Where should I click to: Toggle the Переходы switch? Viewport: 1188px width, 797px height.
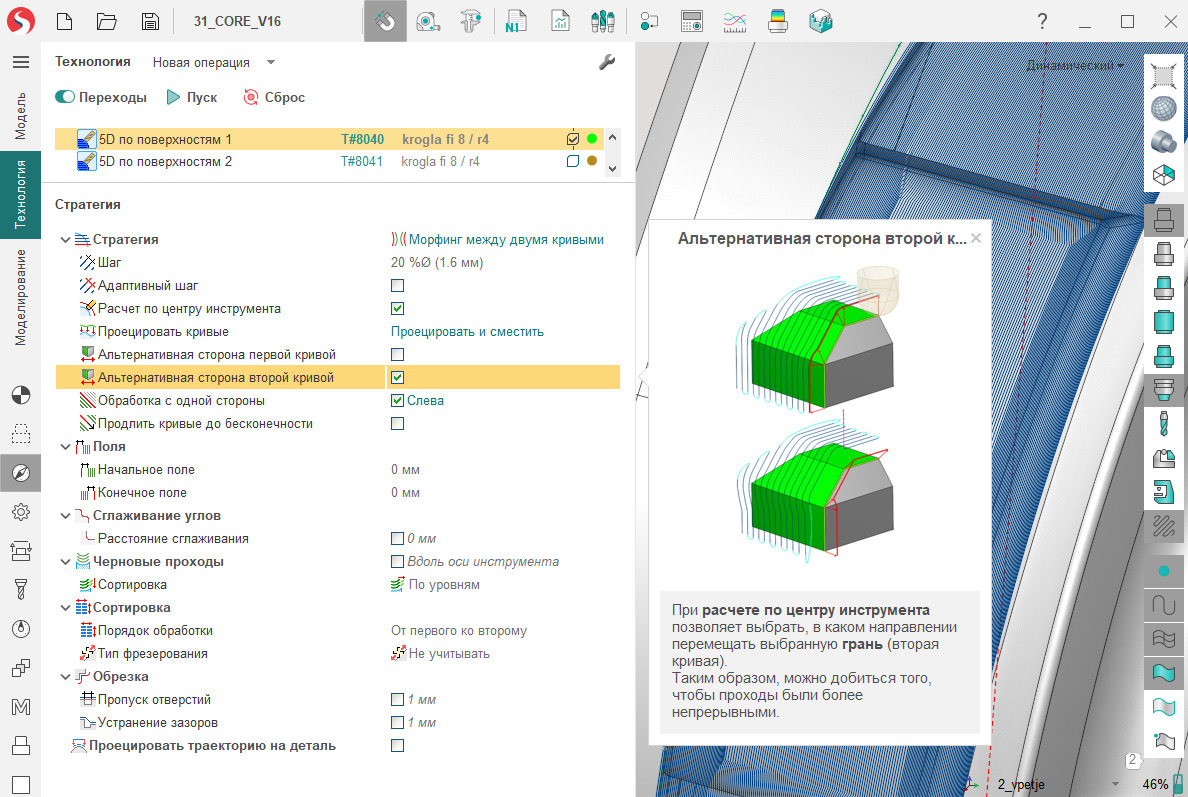pyautogui.click(x=66, y=97)
